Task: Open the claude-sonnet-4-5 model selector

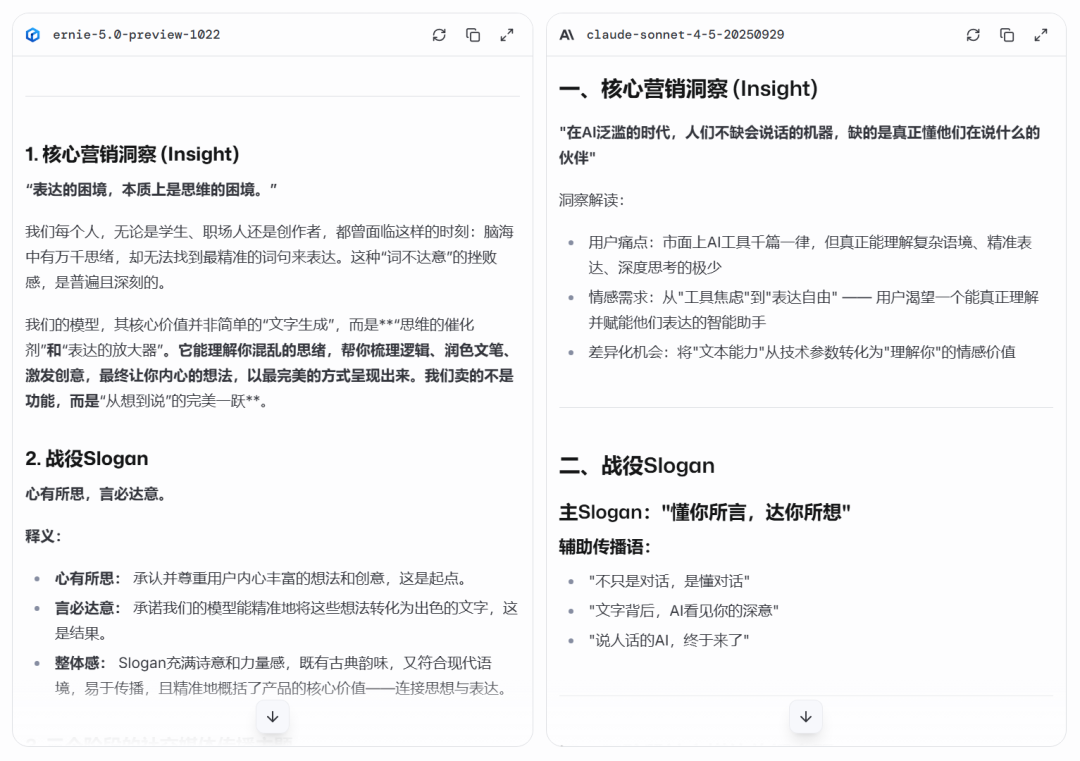Action: tap(684, 35)
